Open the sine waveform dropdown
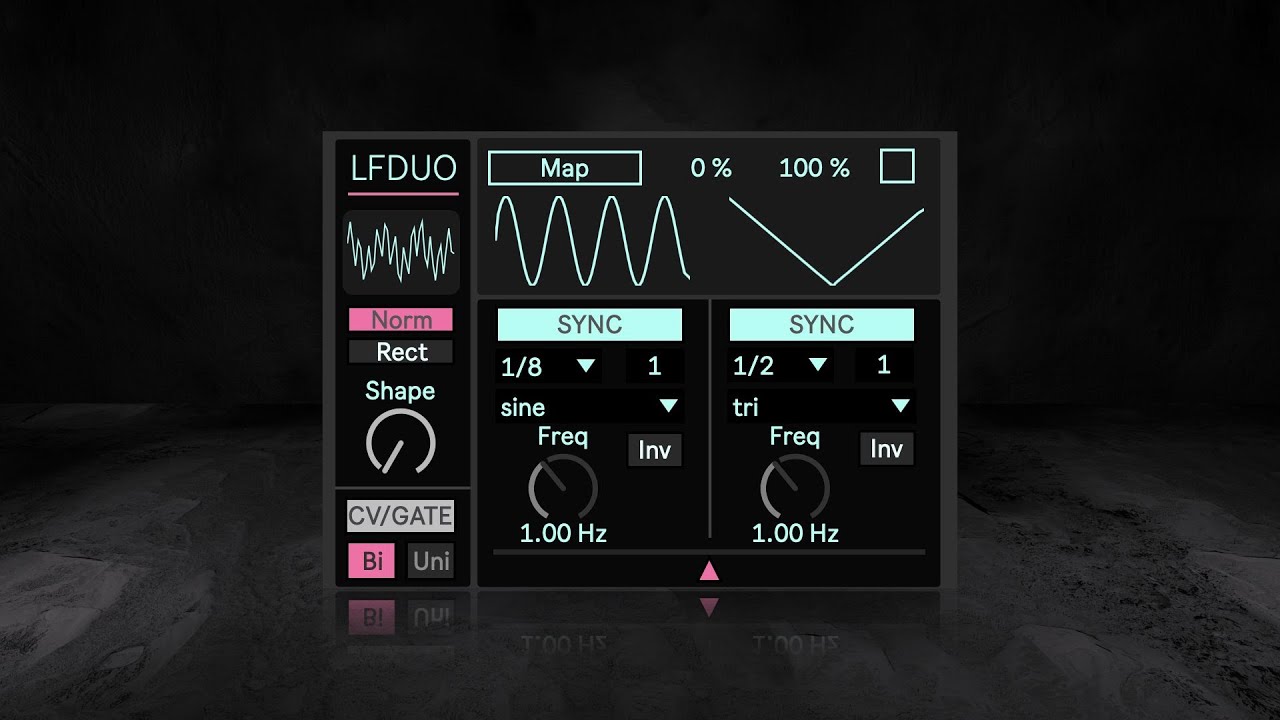The width and height of the screenshot is (1280, 720). point(590,407)
